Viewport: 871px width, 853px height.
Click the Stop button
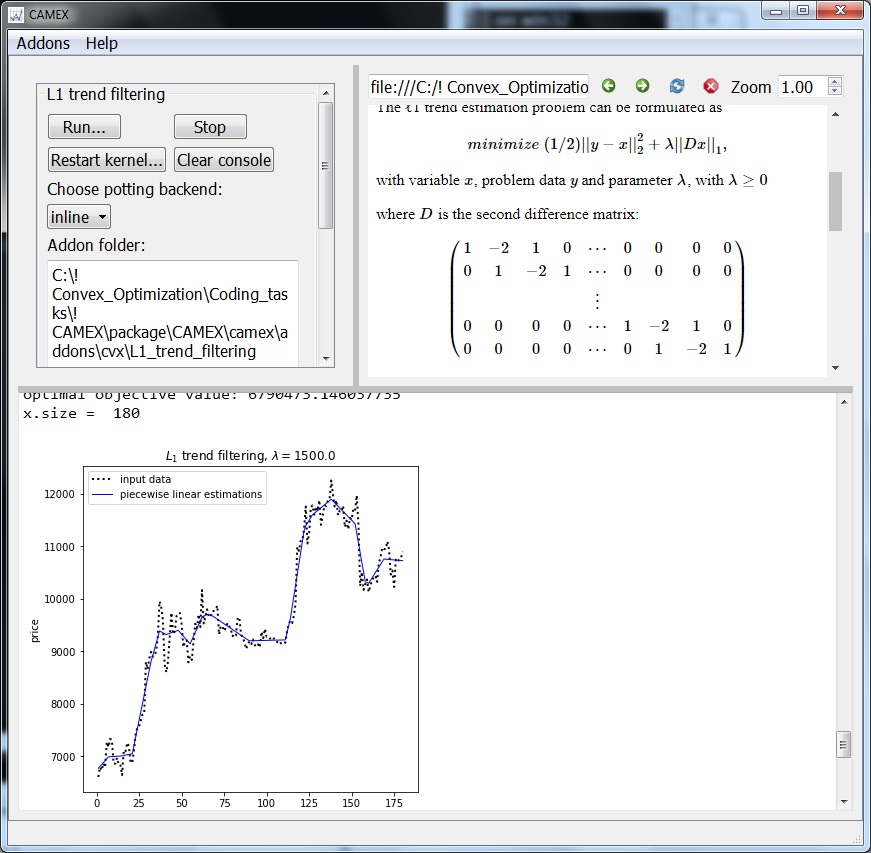tap(210, 127)
